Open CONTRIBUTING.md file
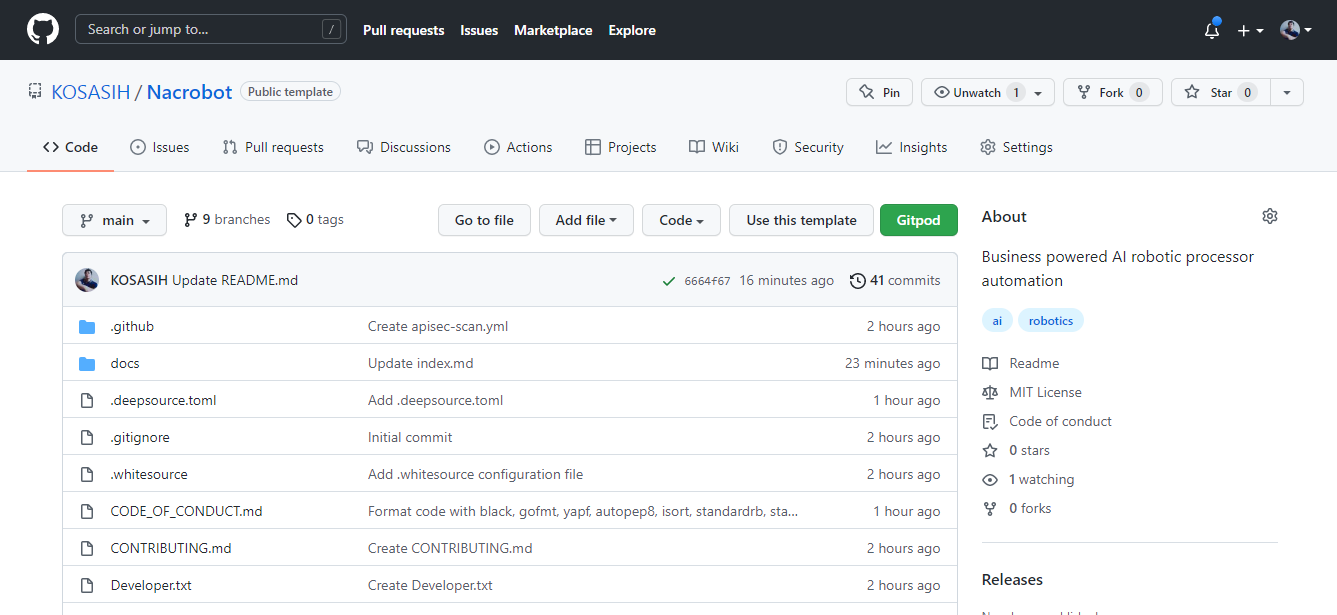This screenshot has width=1337, height=615. (x=171, y=548)
